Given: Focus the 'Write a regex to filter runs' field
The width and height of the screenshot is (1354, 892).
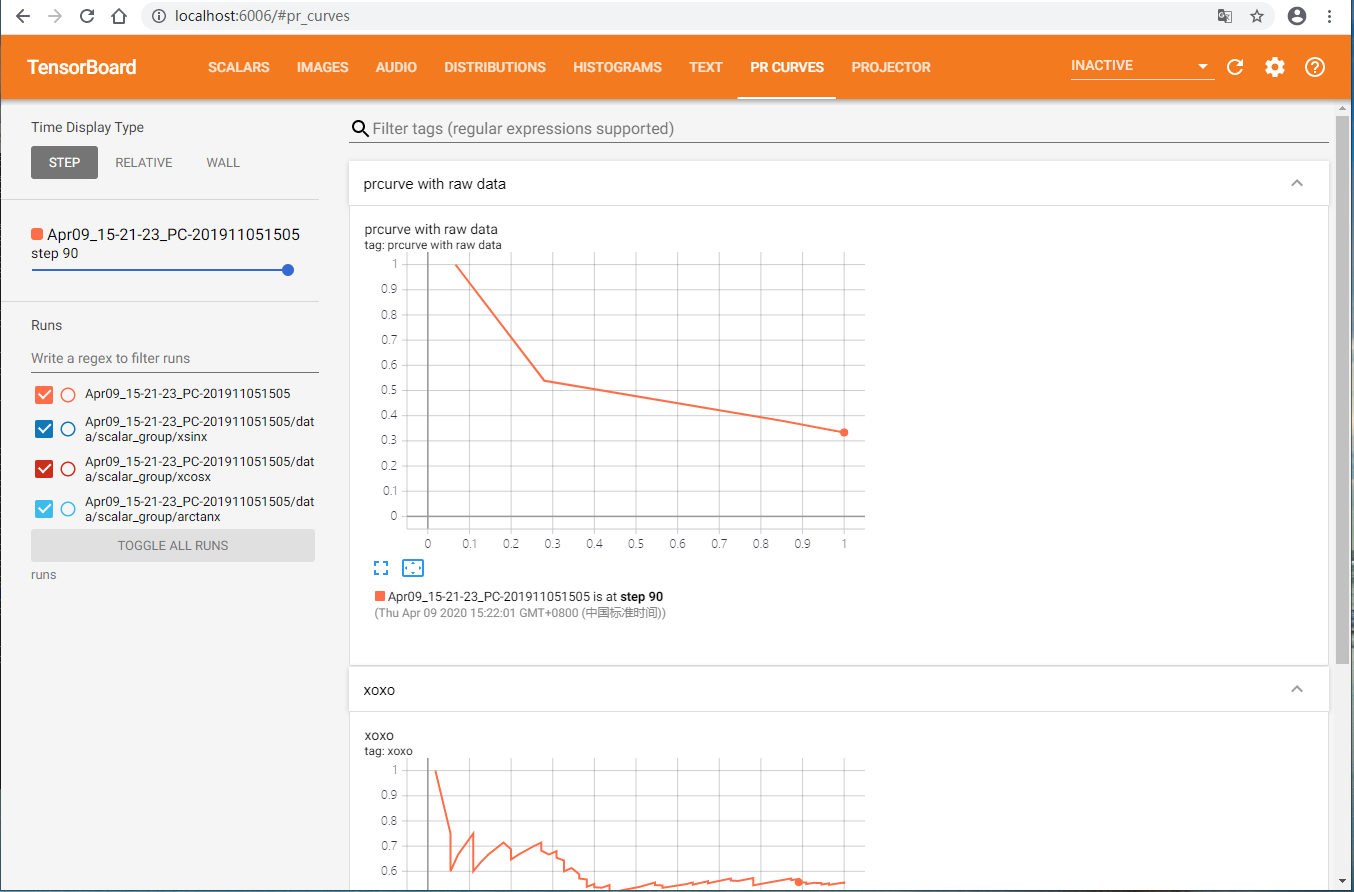Looking at the screenshot, I should click(175, 358).
